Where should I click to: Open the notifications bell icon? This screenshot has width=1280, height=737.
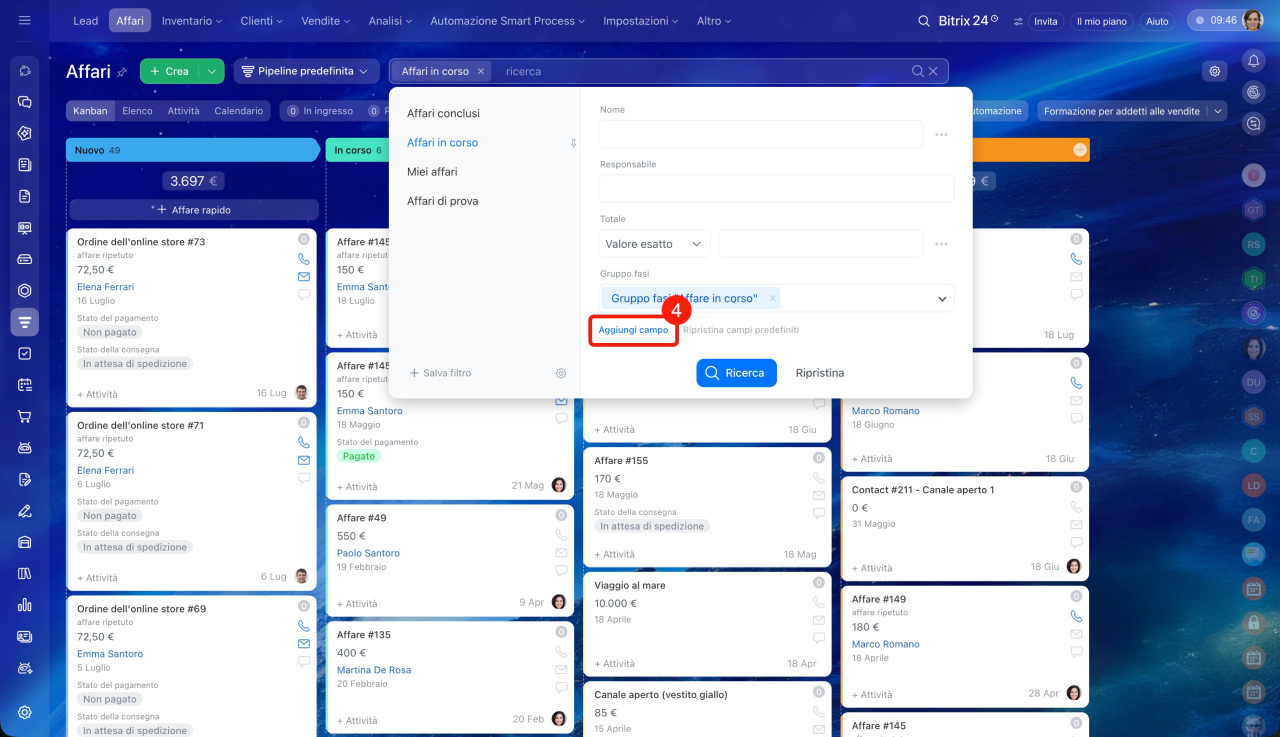(x=1253, y=61)
